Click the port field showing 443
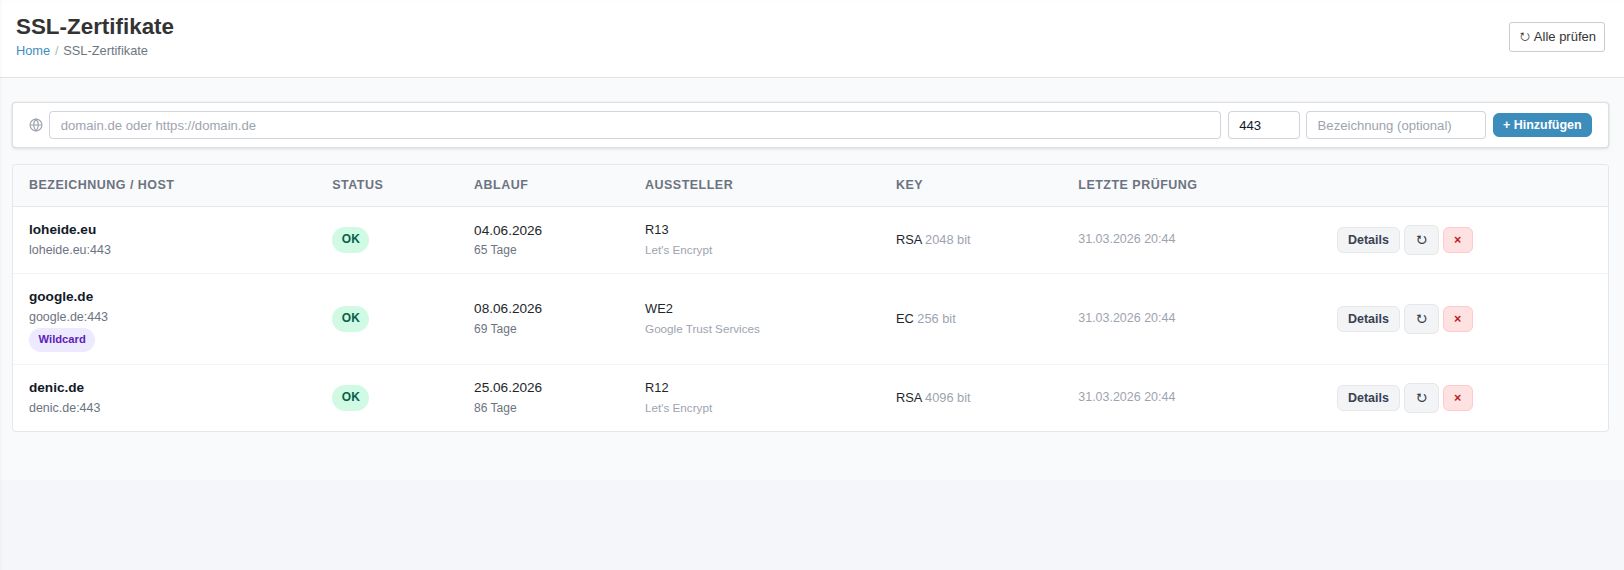 tap(1263, 125)
